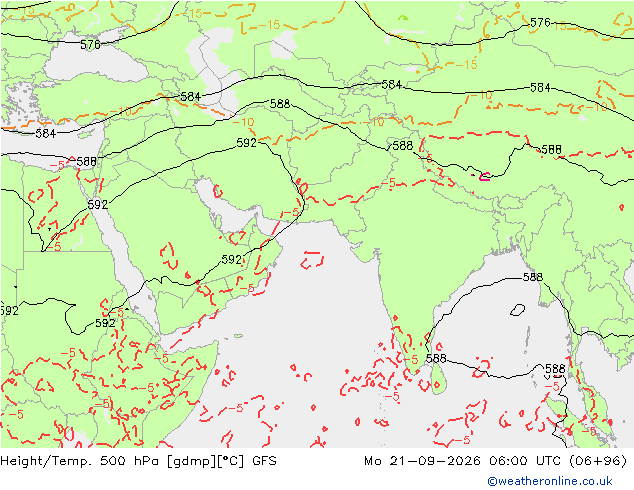Click the 588 label over northern Iran

[x=280, y=104]
